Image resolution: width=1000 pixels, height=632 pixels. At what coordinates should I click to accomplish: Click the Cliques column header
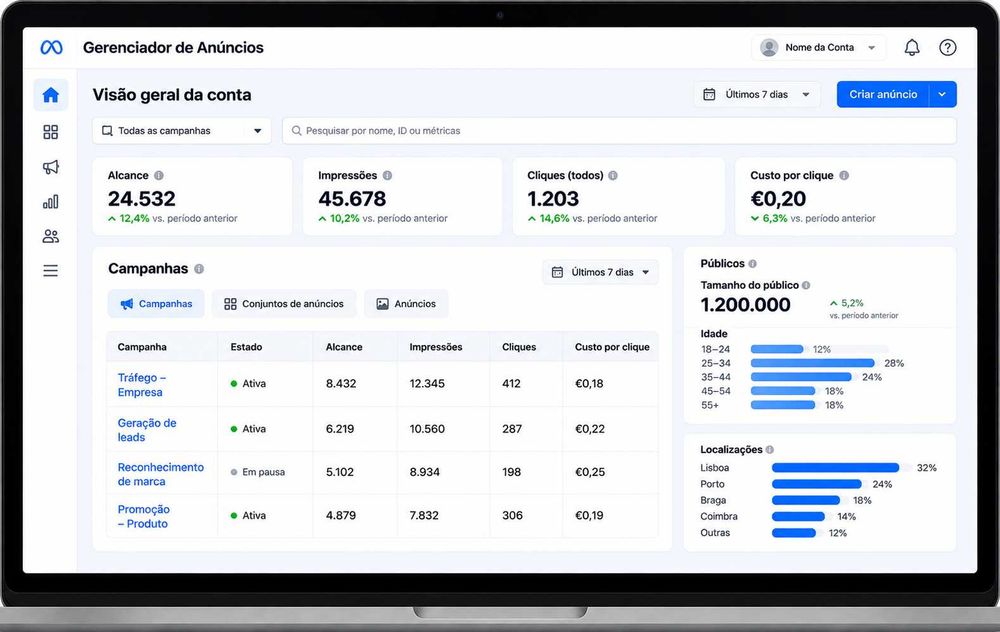(x=519, y=347)
